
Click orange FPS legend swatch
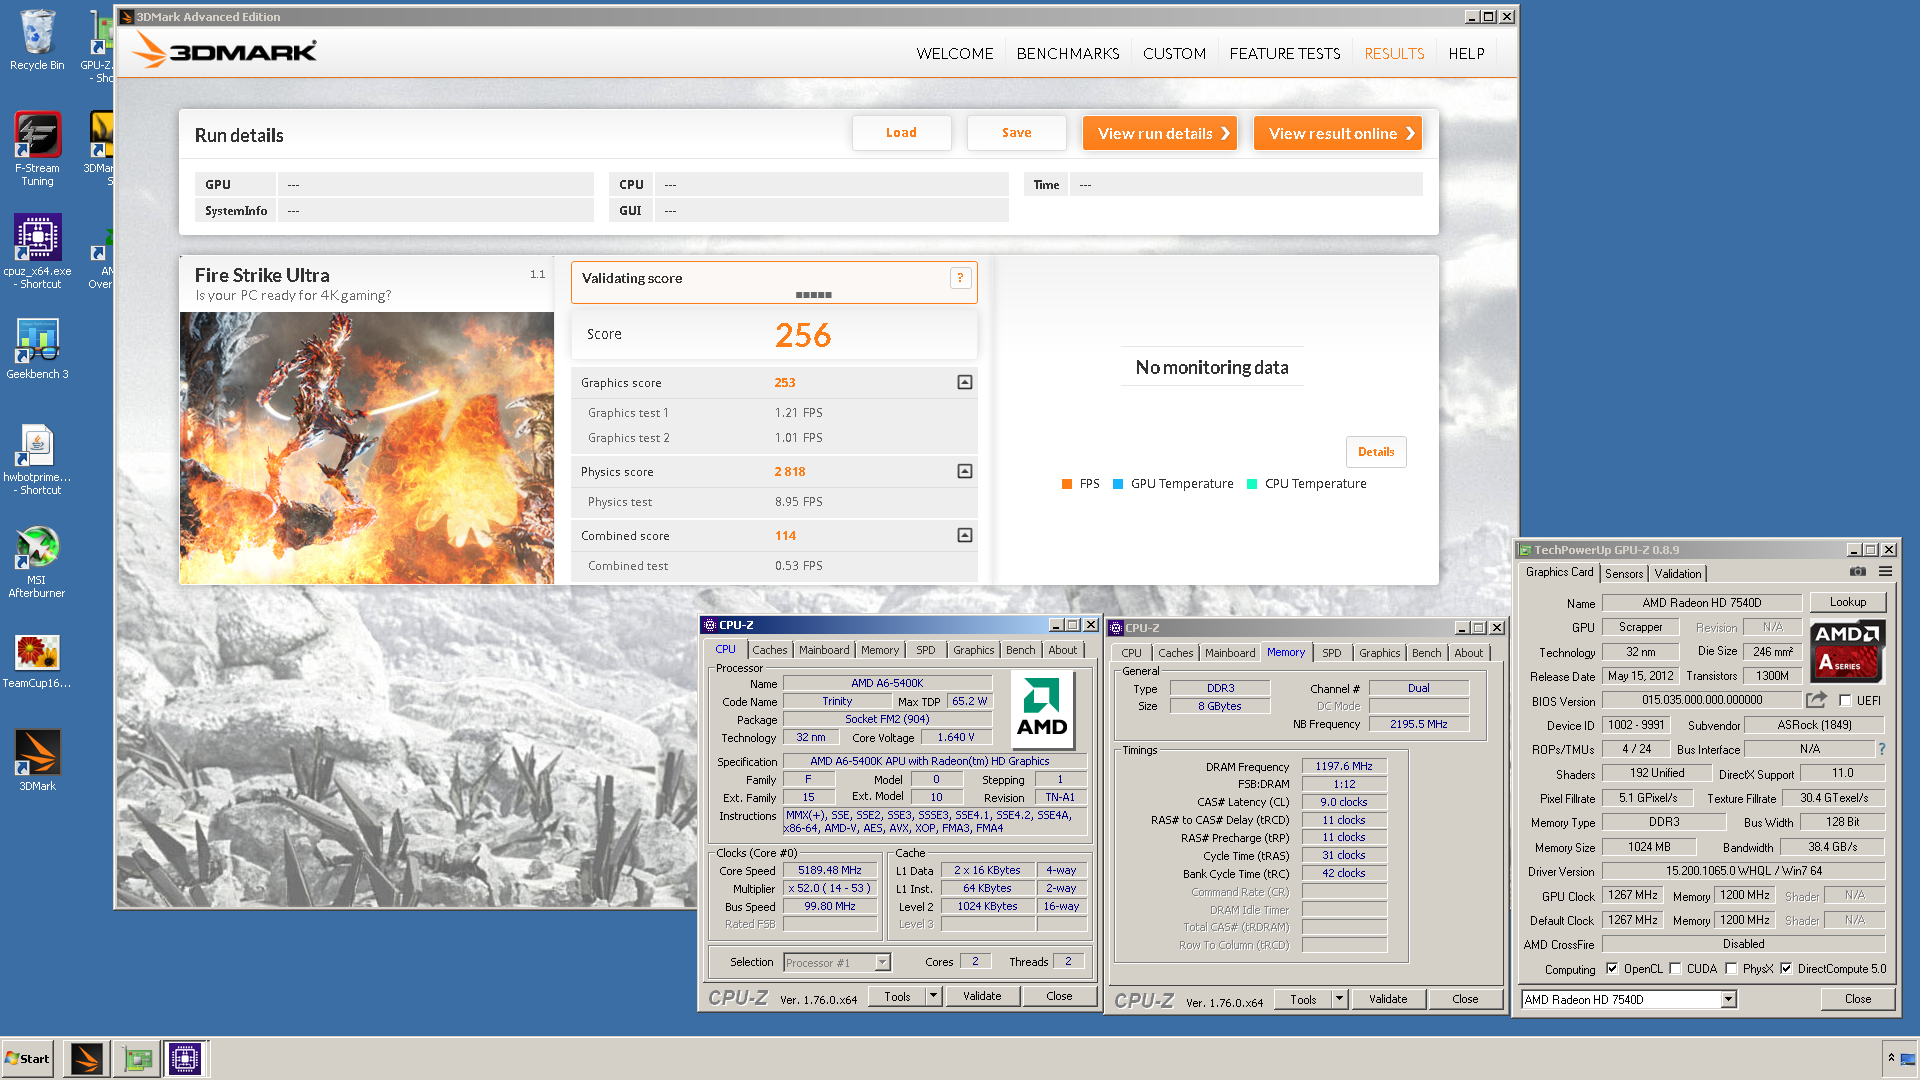coord(1067,484)
